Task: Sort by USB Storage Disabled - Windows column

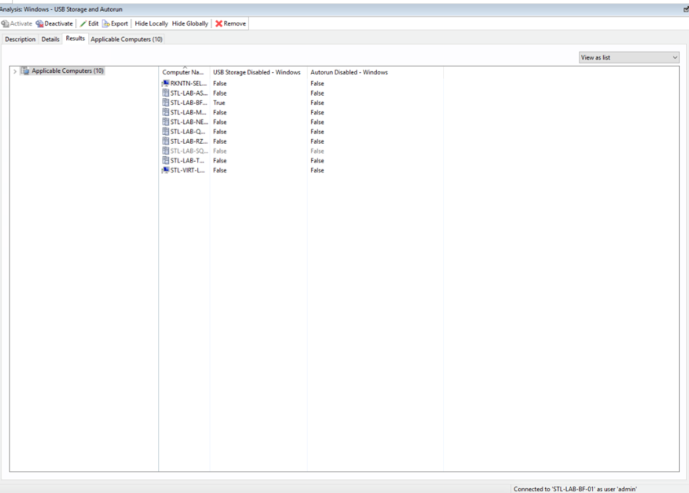Action: pyautogui.click(x=256, y=72)
